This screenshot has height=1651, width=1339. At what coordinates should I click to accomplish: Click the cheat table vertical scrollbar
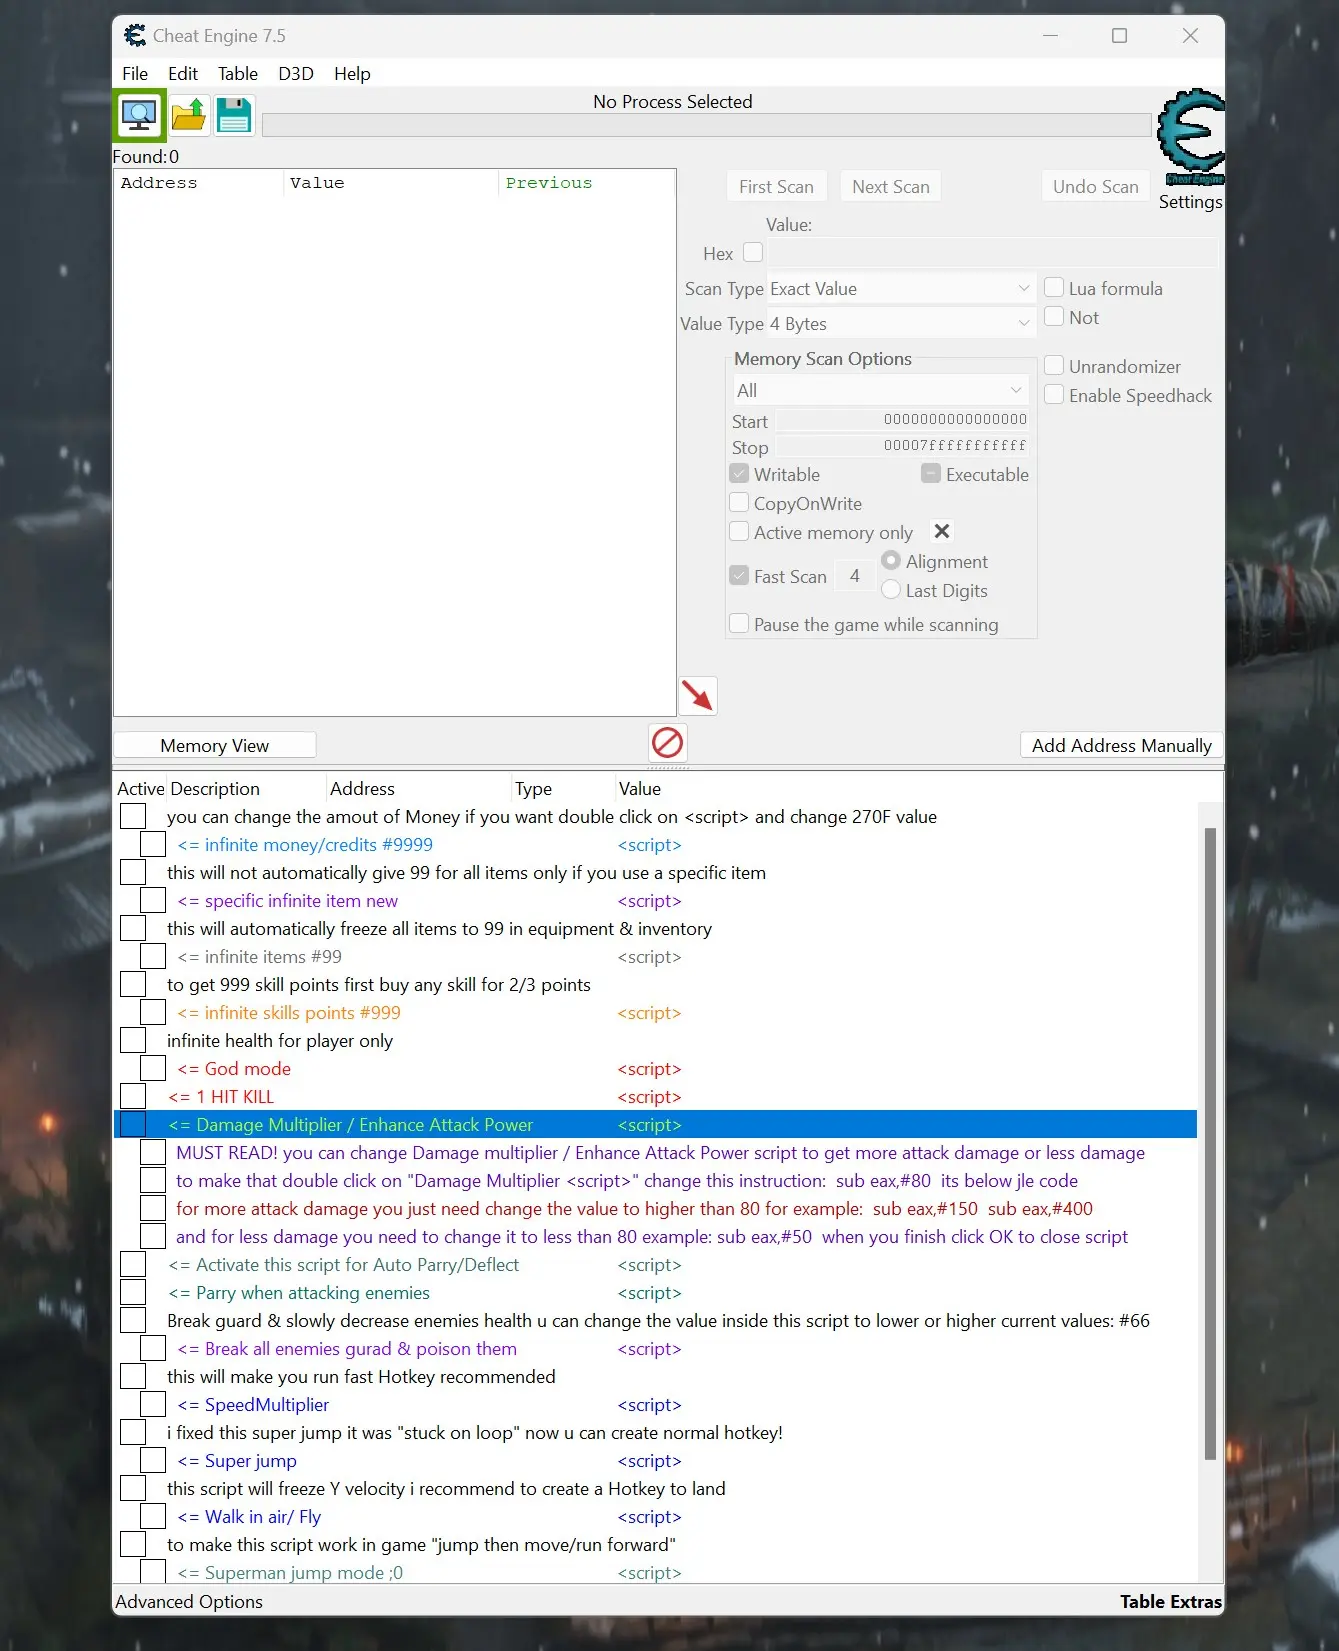(x=1210, y=1143)
